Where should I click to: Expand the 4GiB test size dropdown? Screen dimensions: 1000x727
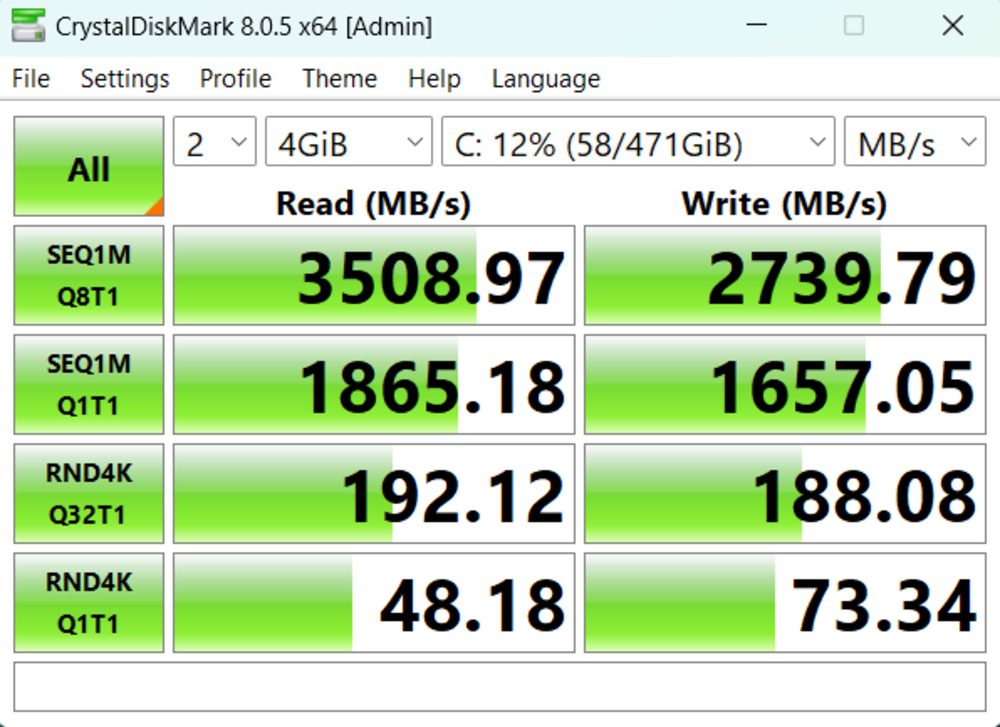(349, 142)
